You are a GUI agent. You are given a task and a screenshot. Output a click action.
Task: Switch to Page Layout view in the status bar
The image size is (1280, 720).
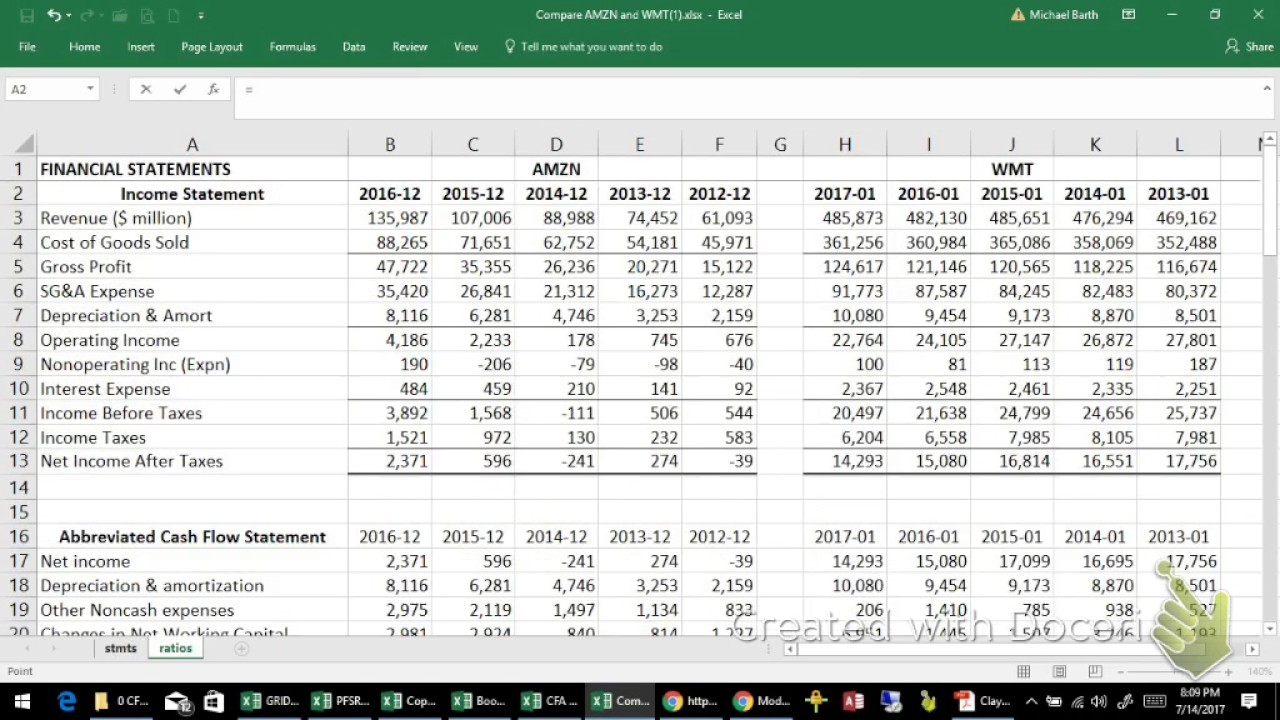click(1060, 671)
